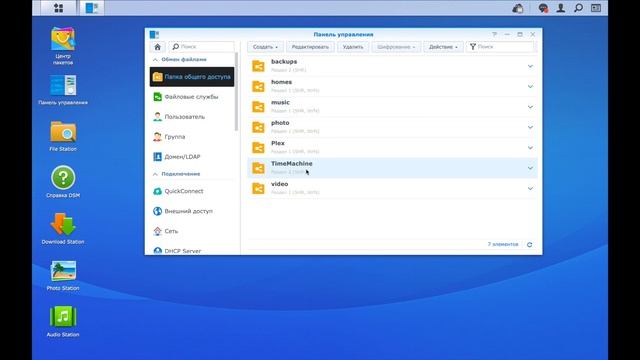Open the Package Center desktop icon
This screenshot has height=360, width=640.
pos(63,46)
